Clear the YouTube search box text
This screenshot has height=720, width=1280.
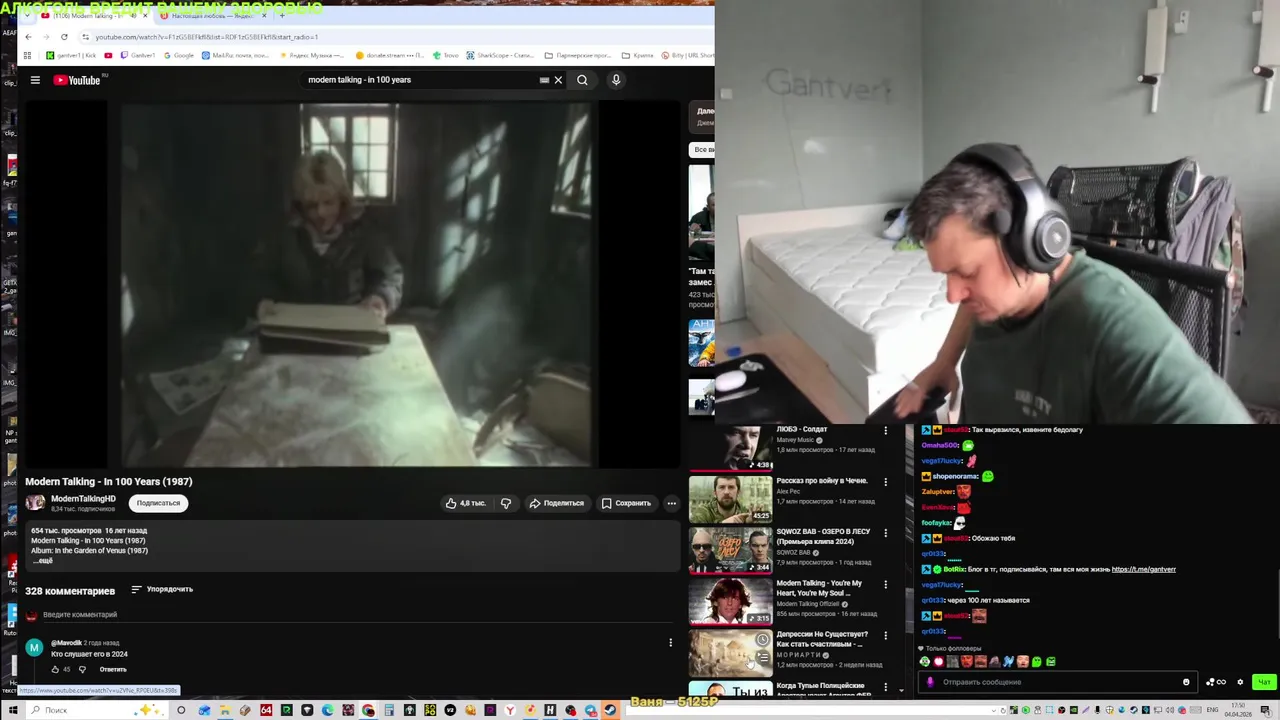pyautogui.click(x=558, y=80)
